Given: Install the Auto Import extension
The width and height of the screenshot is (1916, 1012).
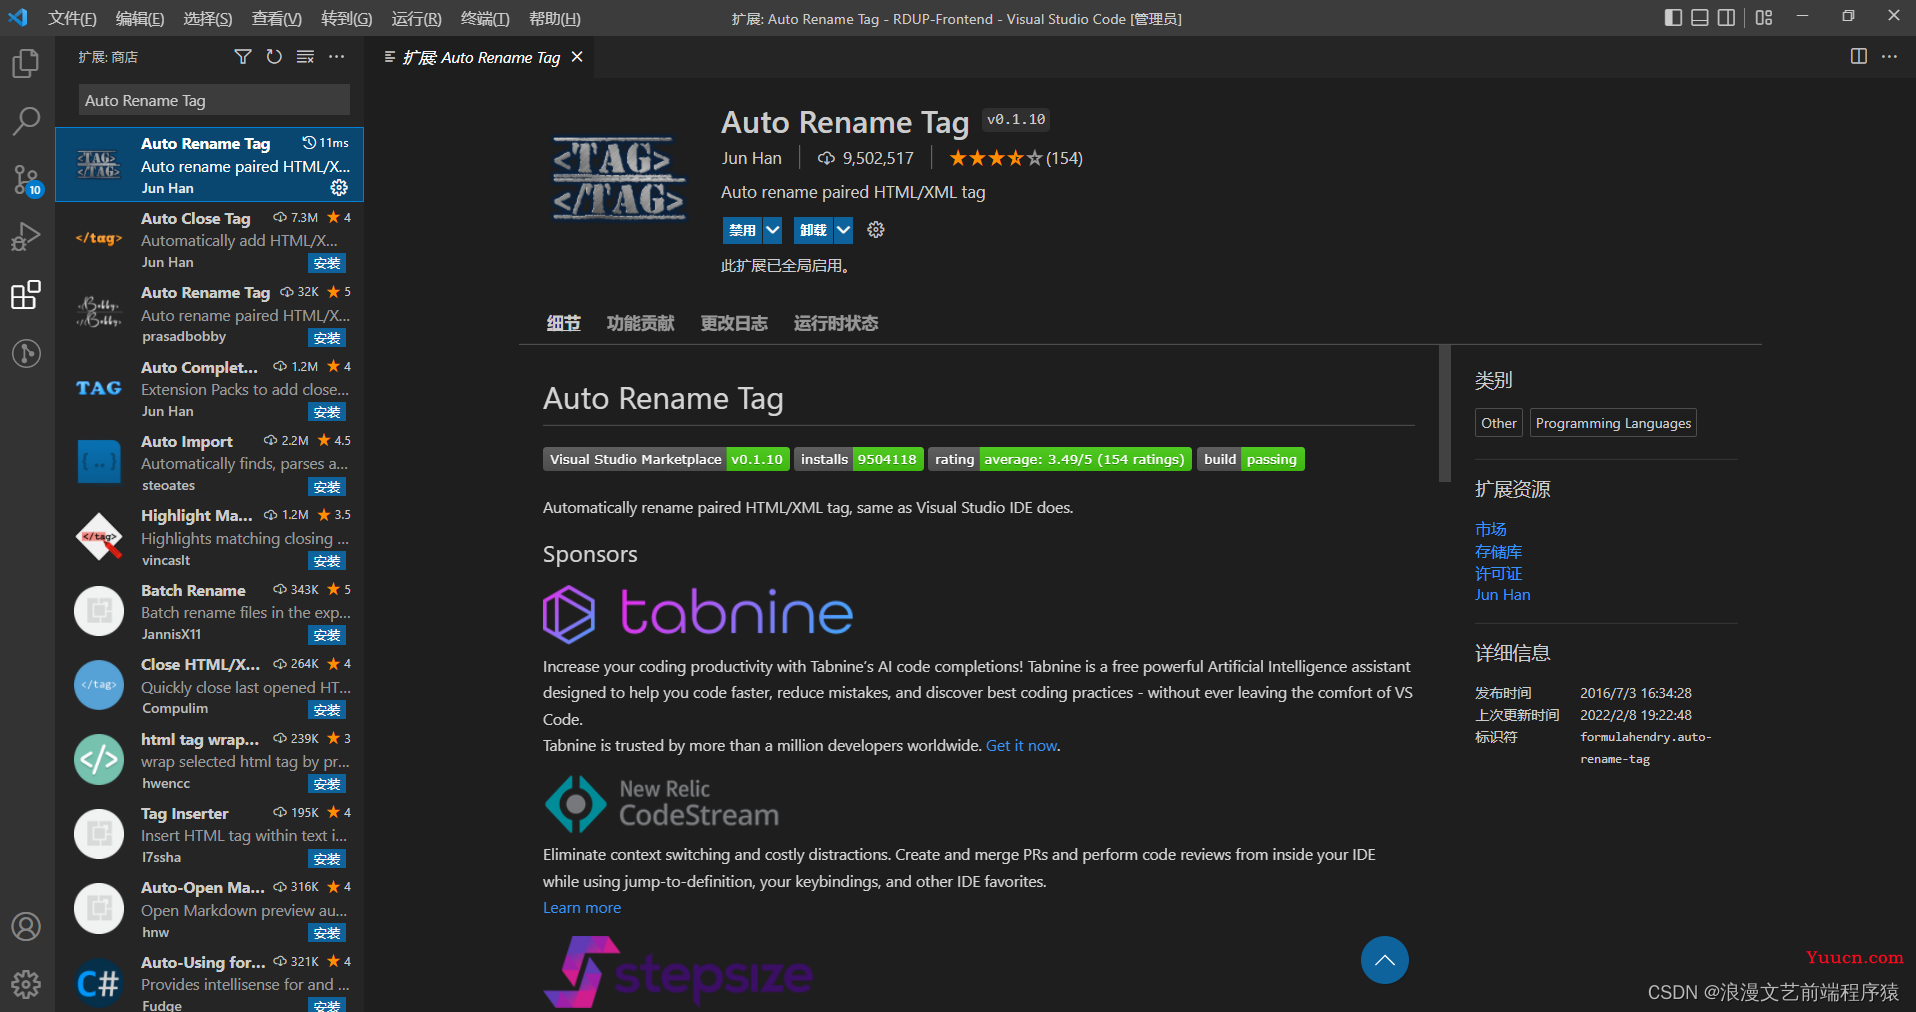Looking at the screenshot, I should click(x=327, y=487).
